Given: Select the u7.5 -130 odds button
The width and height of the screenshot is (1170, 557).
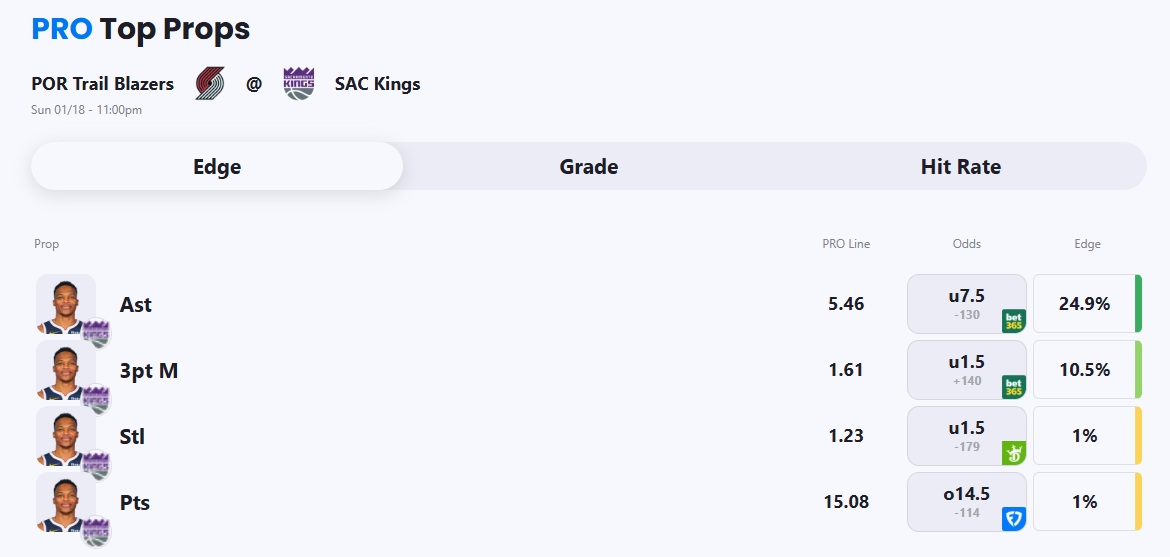Looking at the screenshot, I should [x=965, y=303].
